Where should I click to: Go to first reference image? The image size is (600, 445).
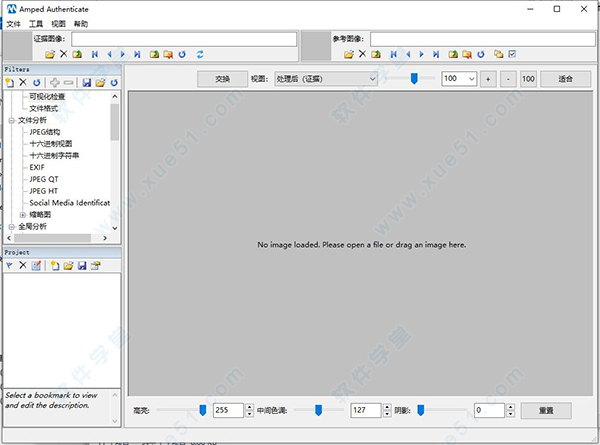(393, 54)
